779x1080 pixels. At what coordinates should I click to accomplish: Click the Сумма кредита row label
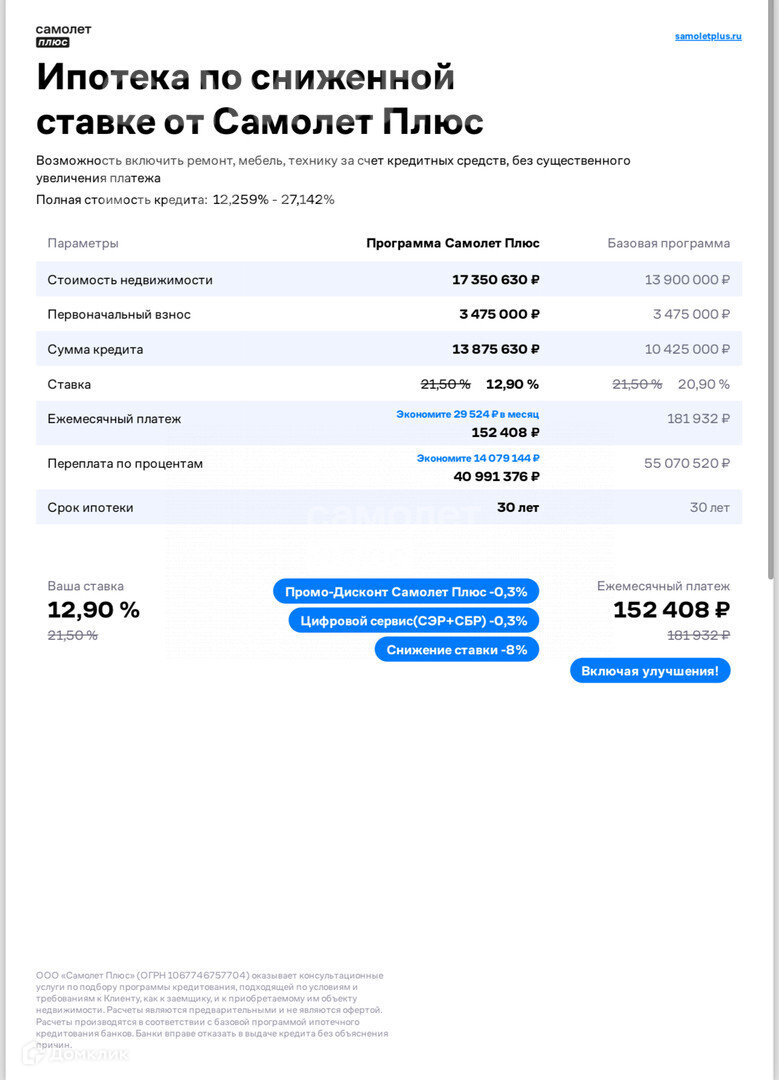(x=95, y=349)
